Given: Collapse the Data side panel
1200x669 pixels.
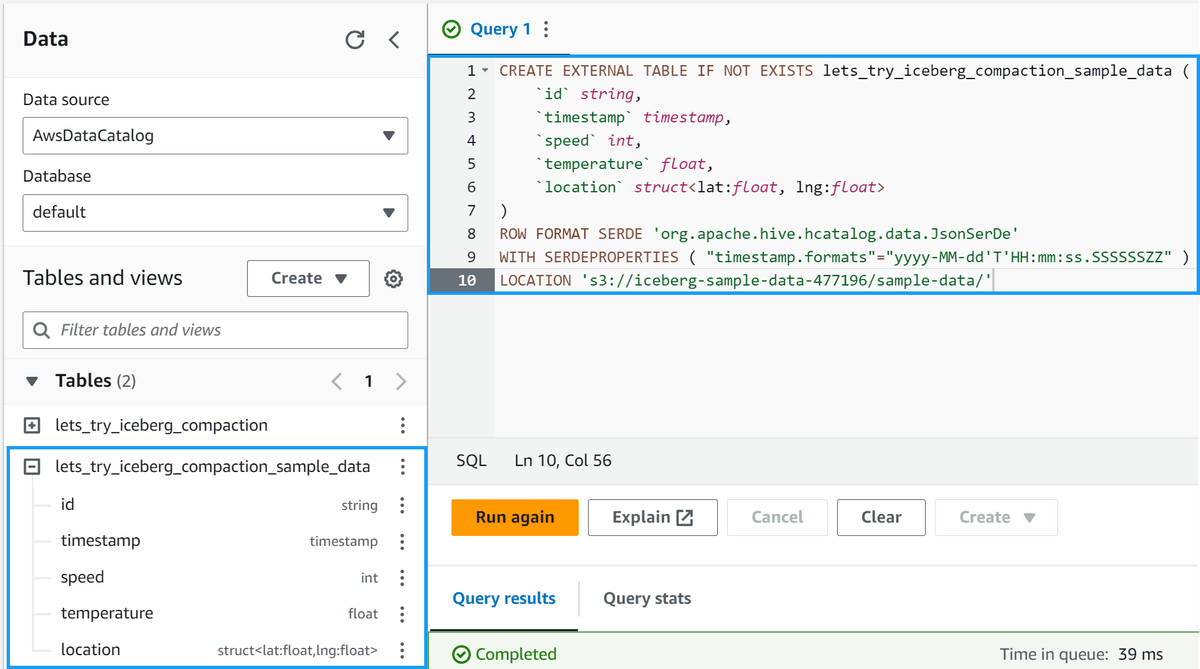Looking at the screenshot, I should tap(394, 40).
